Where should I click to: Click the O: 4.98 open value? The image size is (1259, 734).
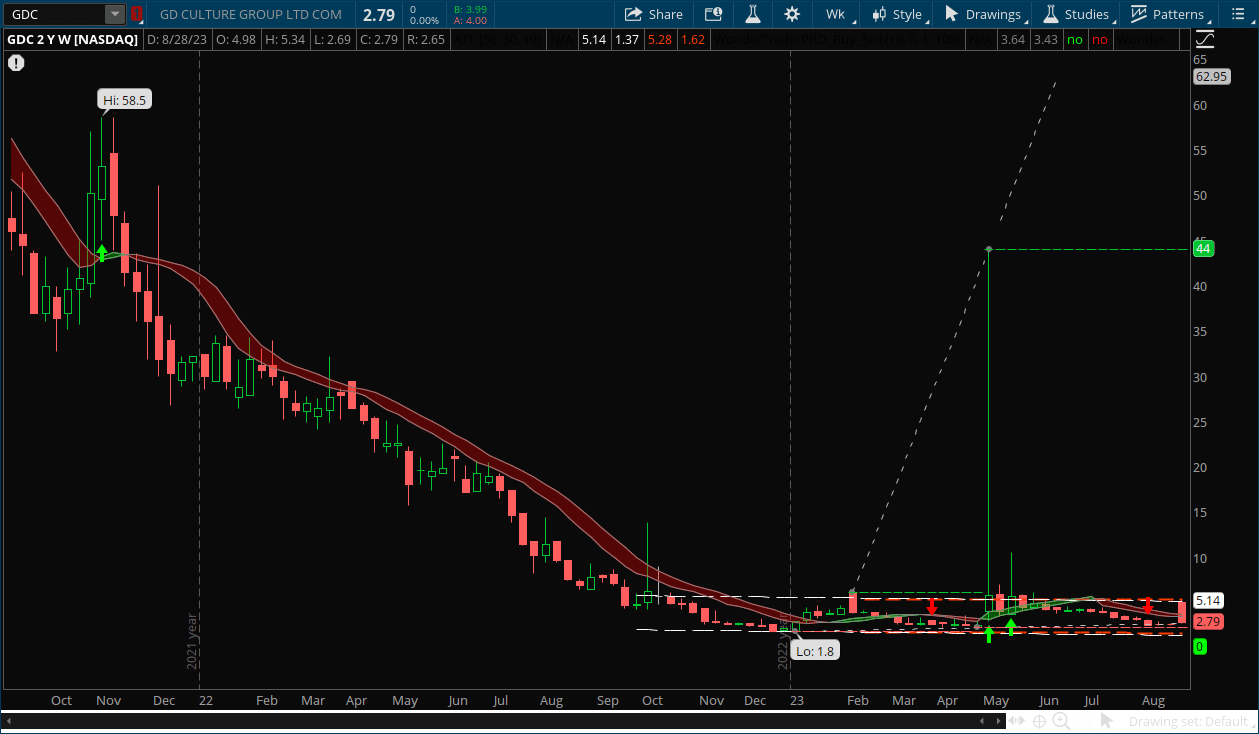click(x=236, y=39)
